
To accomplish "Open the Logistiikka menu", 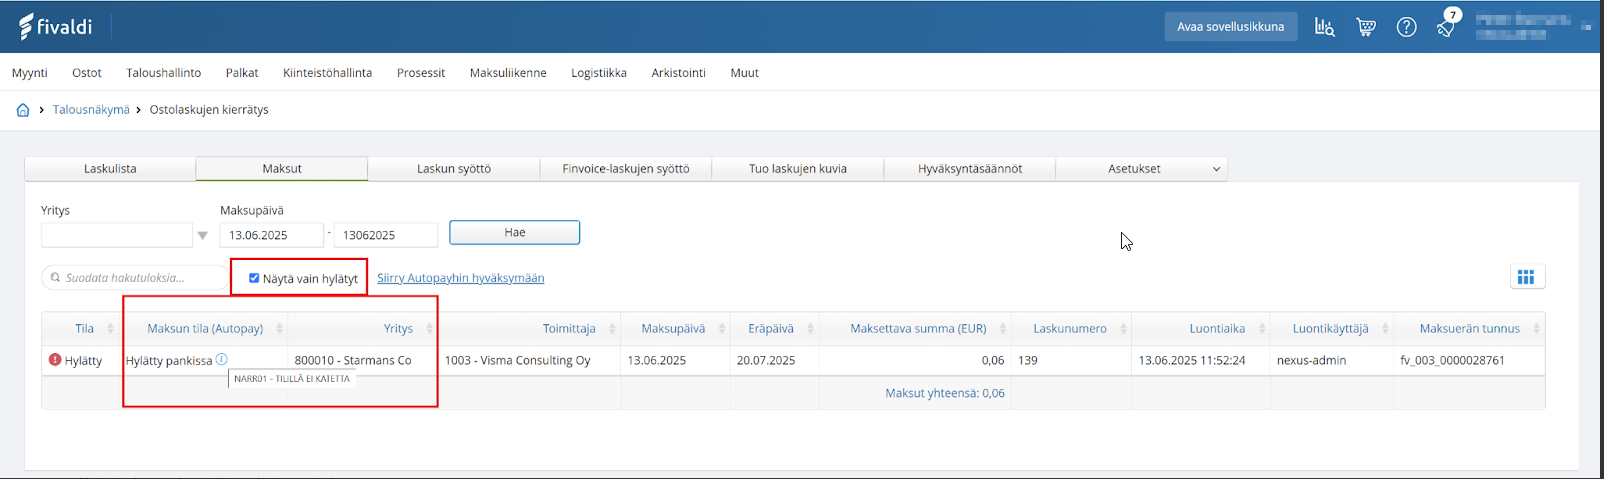I will (x=599, y=73).
